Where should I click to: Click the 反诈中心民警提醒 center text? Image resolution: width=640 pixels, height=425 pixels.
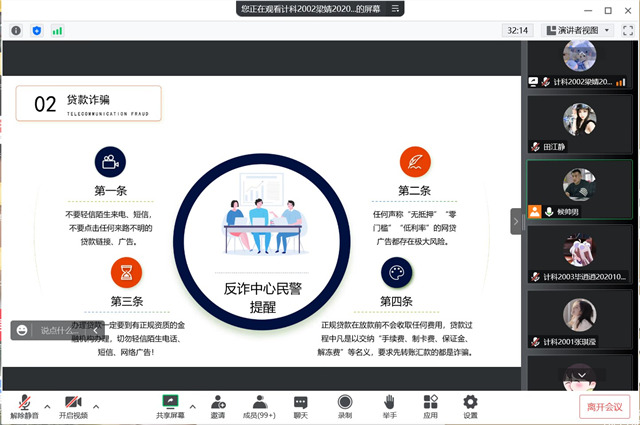pos(262,298)
